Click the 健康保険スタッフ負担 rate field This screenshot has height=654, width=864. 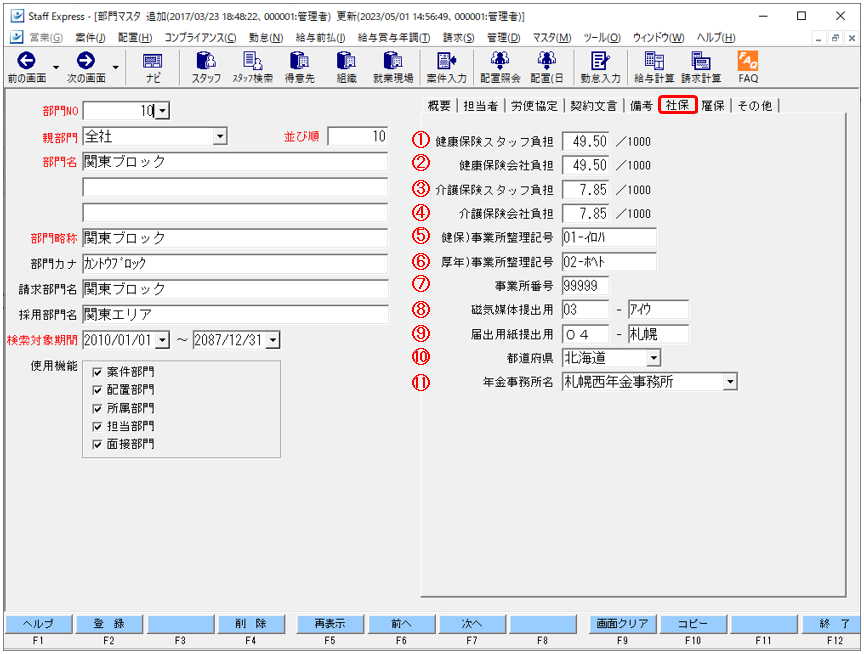tap(585, 141)
